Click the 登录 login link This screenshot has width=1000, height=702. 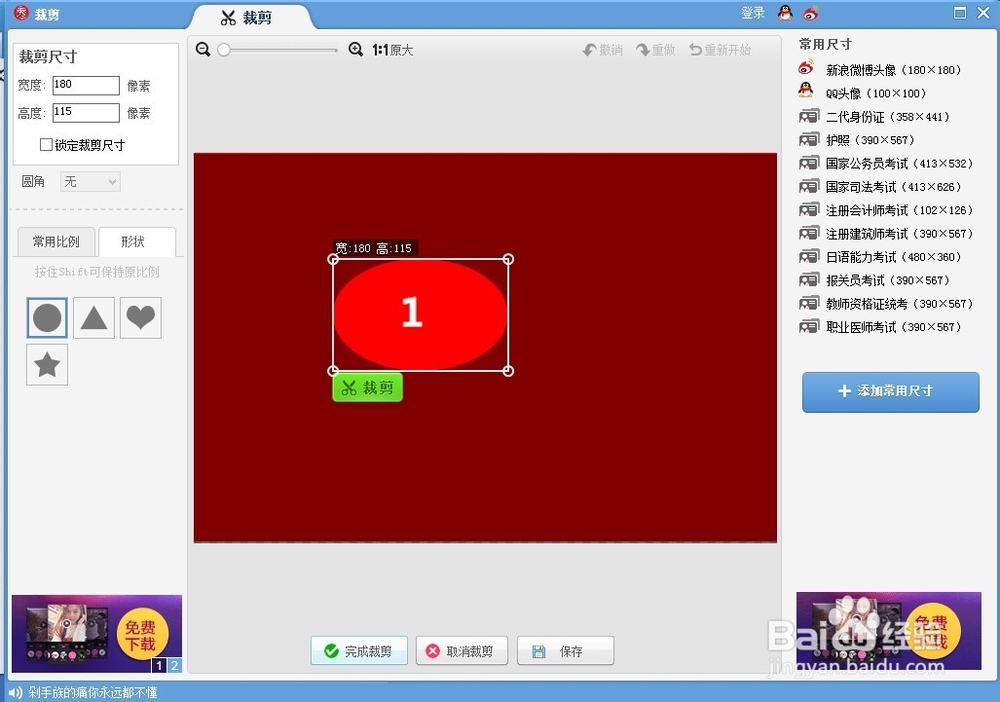[x=753, y=13]
